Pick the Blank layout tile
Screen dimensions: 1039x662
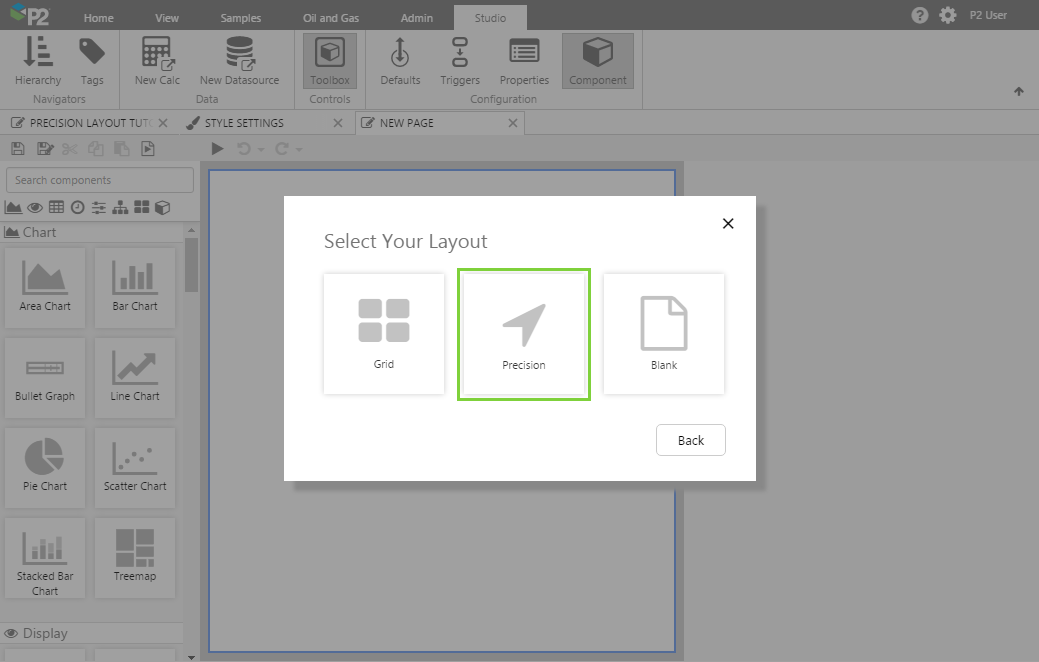(x=664, y=334)
